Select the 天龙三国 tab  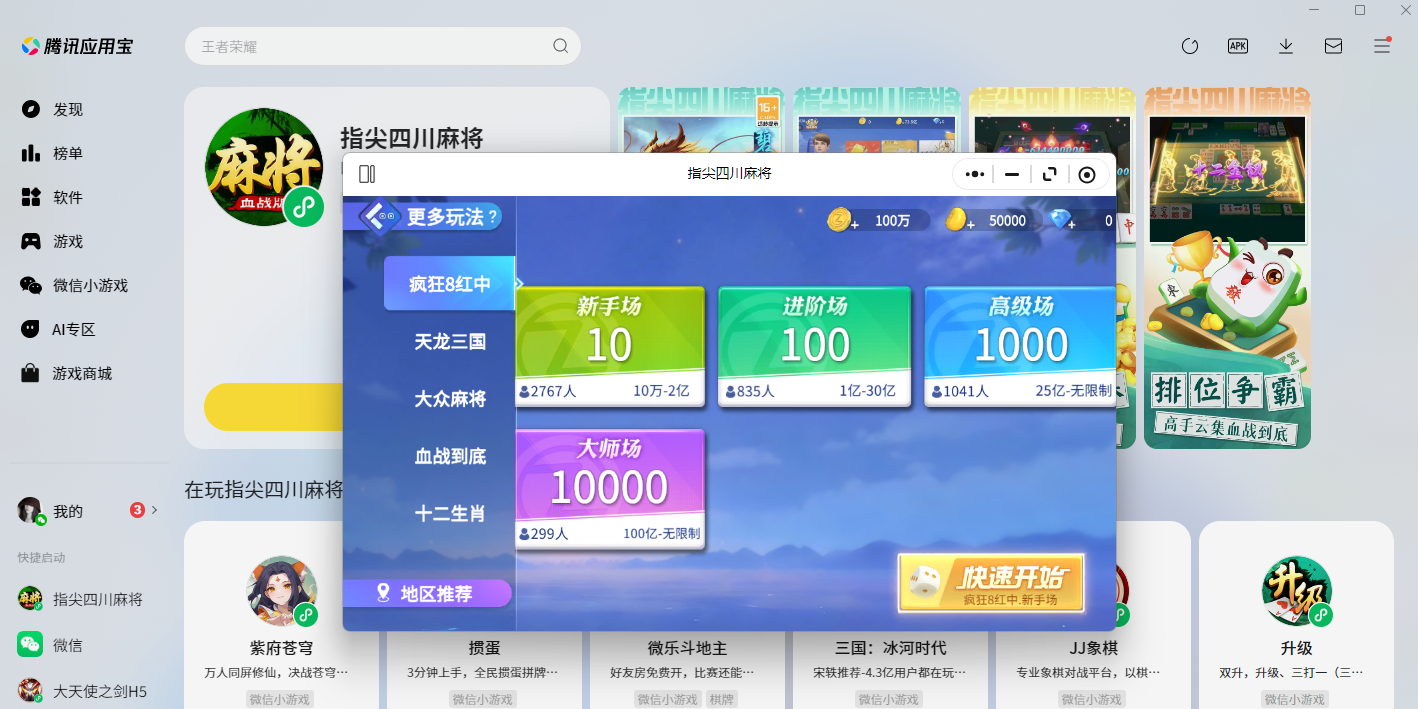450,341
